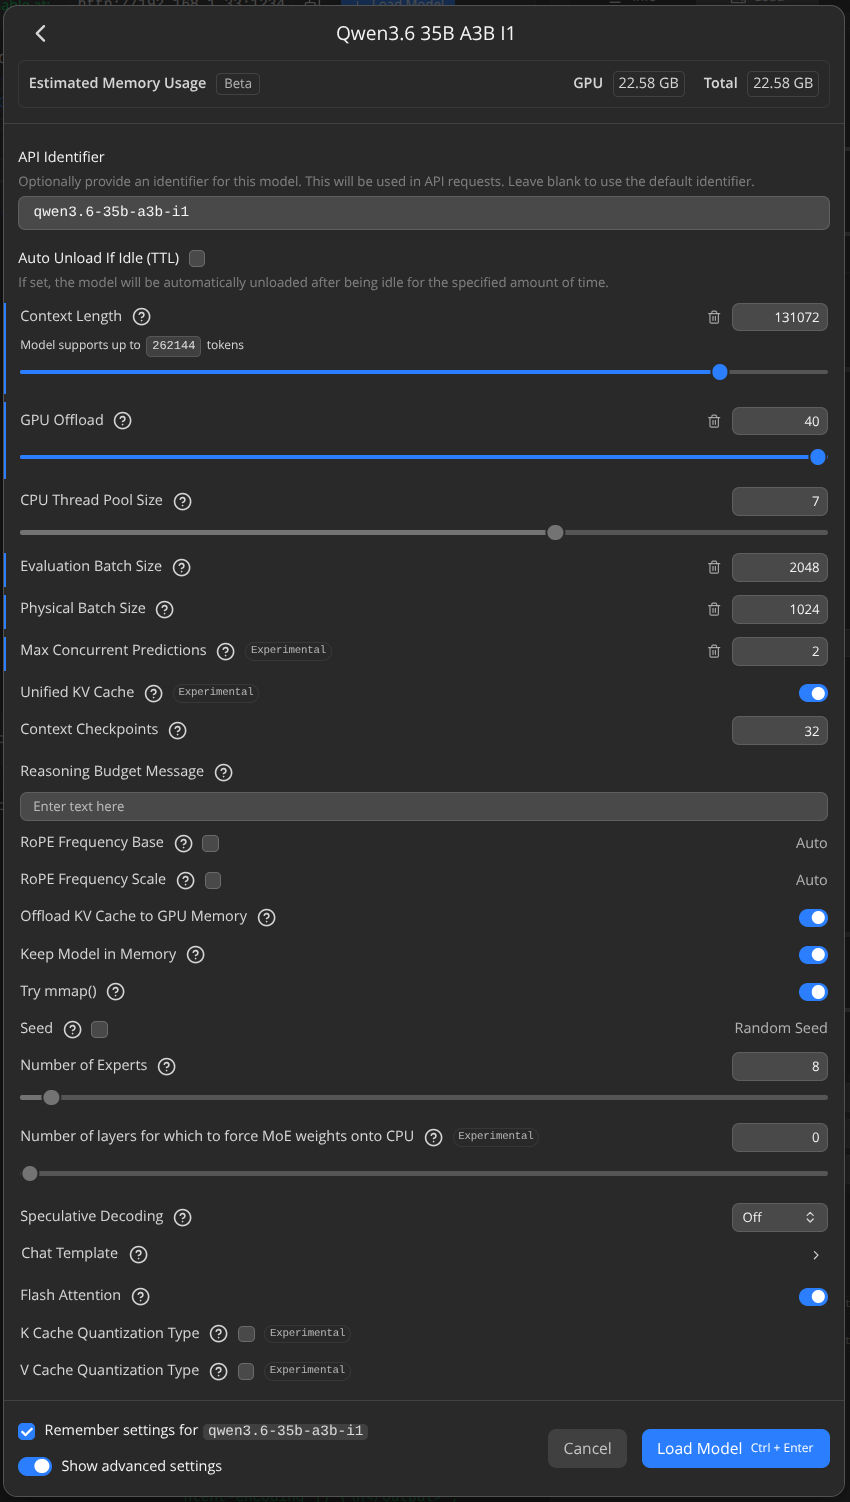Toggle Unified KV Cache switch
The image size is (850, 1502).
(813, 693)
